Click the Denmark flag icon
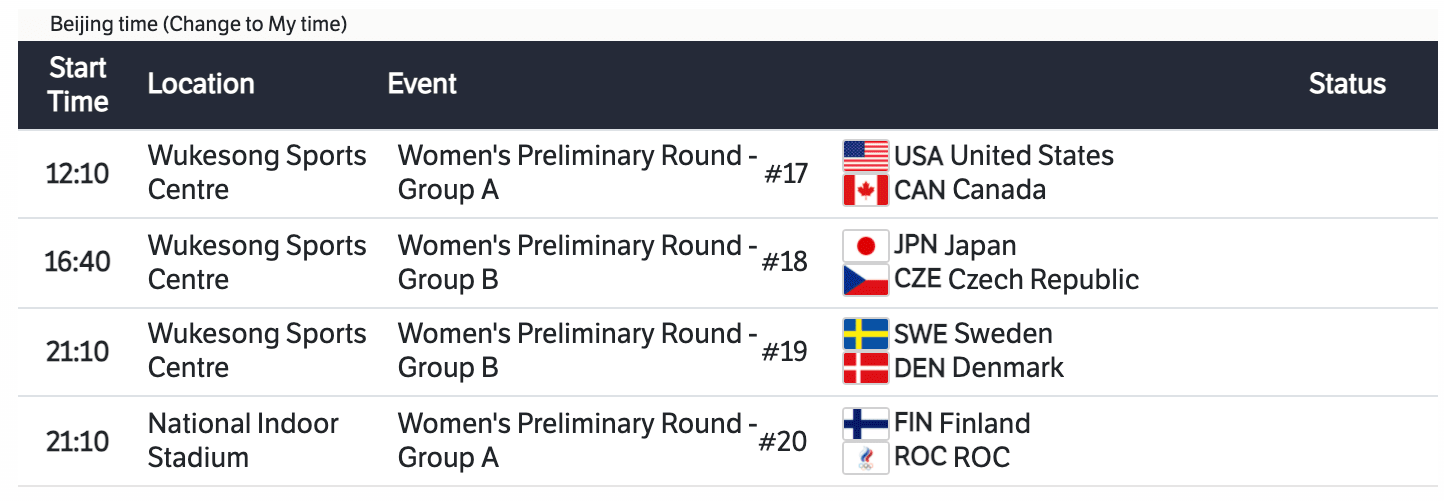1444x501 pixels. tap(865, 368)
